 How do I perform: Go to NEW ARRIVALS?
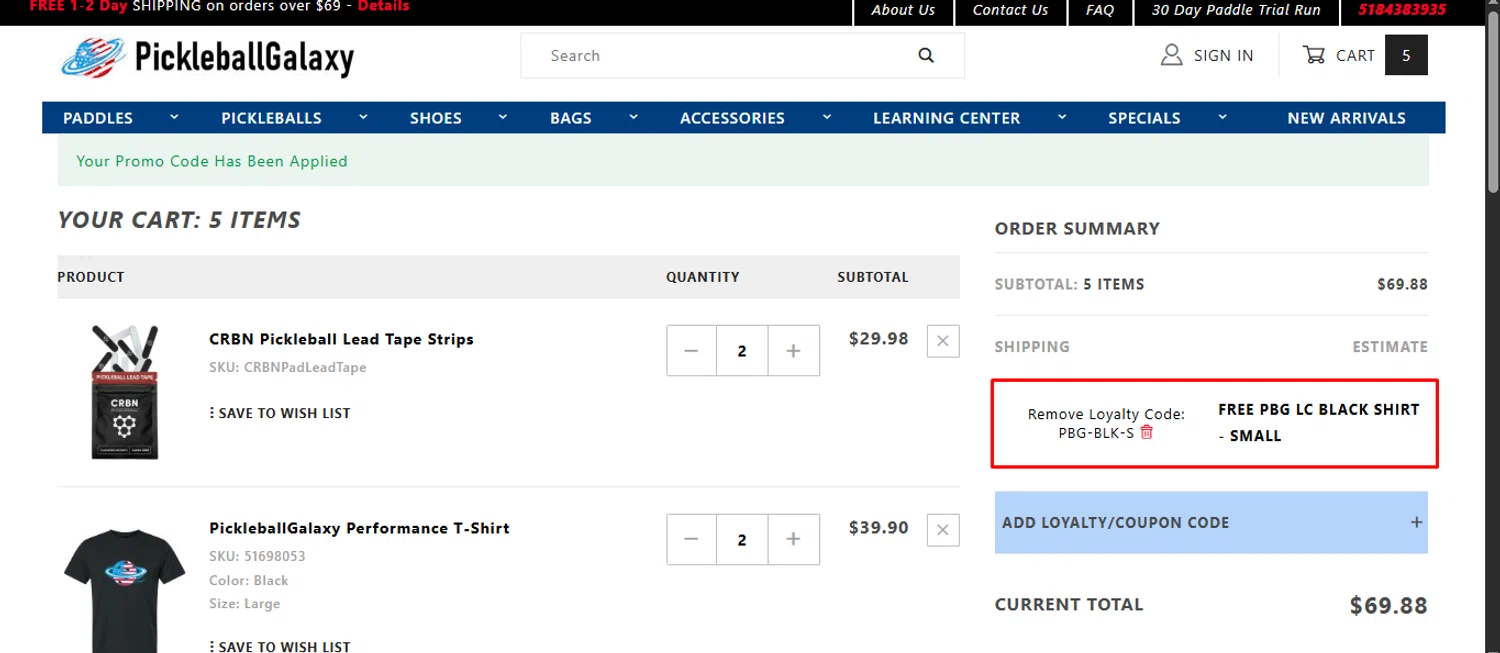tap(1346, 118)
